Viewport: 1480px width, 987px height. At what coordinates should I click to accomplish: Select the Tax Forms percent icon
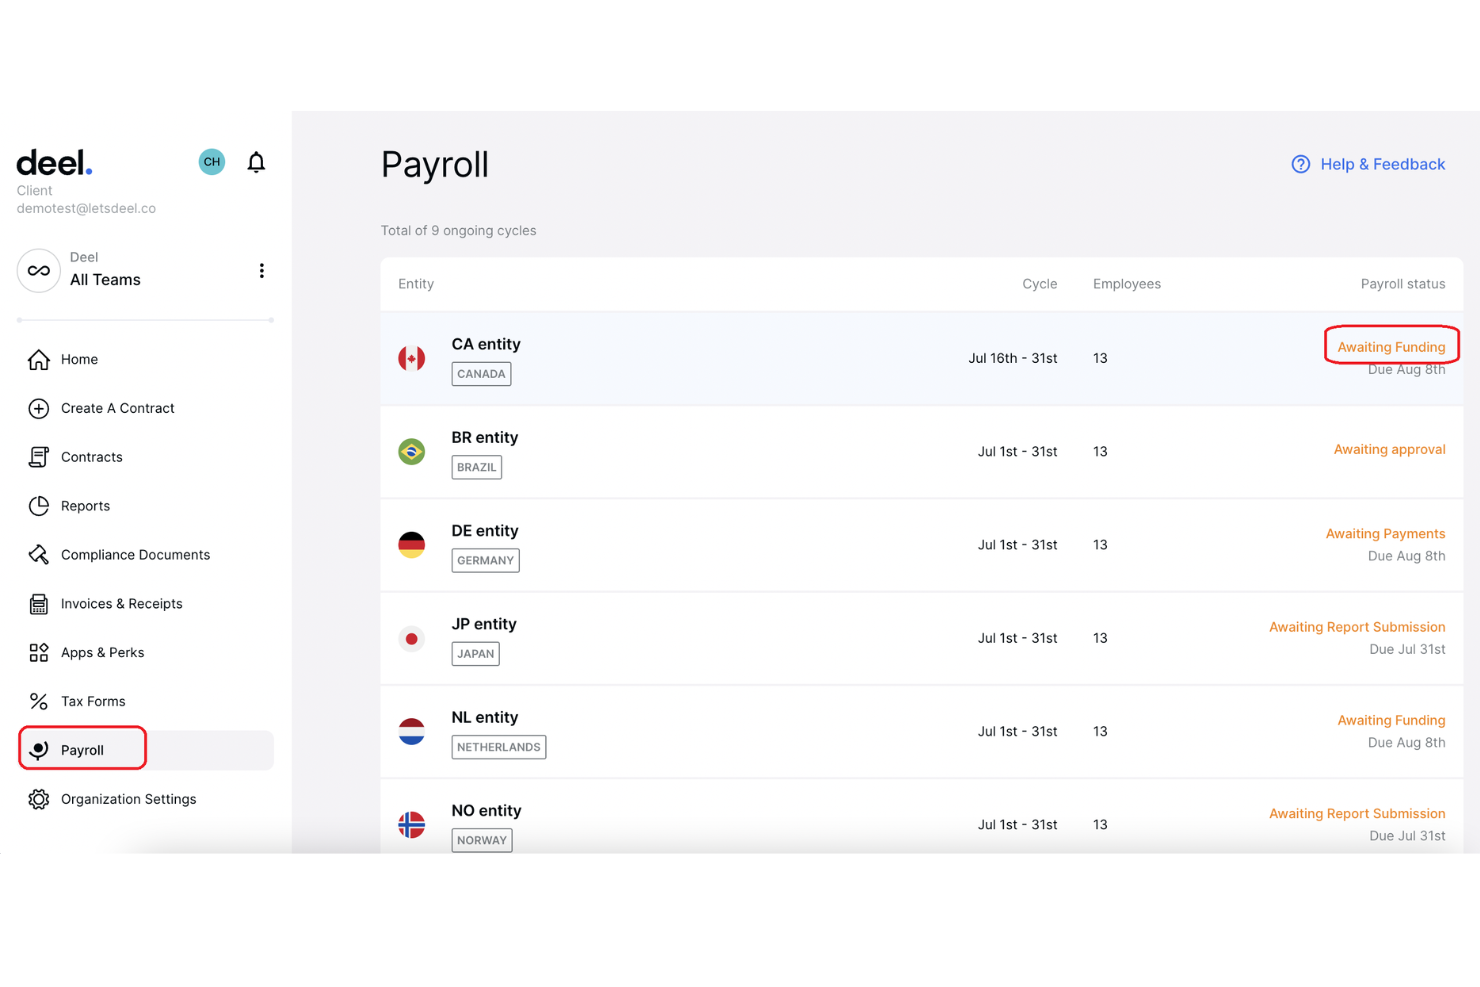click(38, 701)
